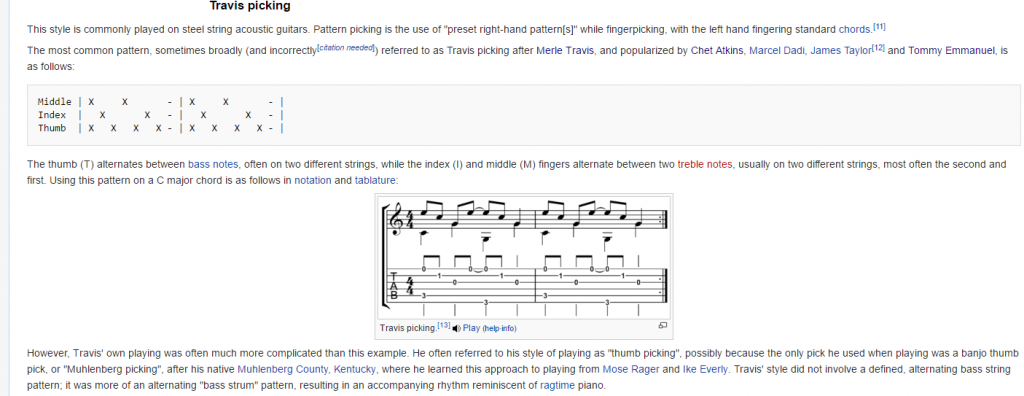
Task: Follow the Merle Travis link
Action: click(565, 50)
